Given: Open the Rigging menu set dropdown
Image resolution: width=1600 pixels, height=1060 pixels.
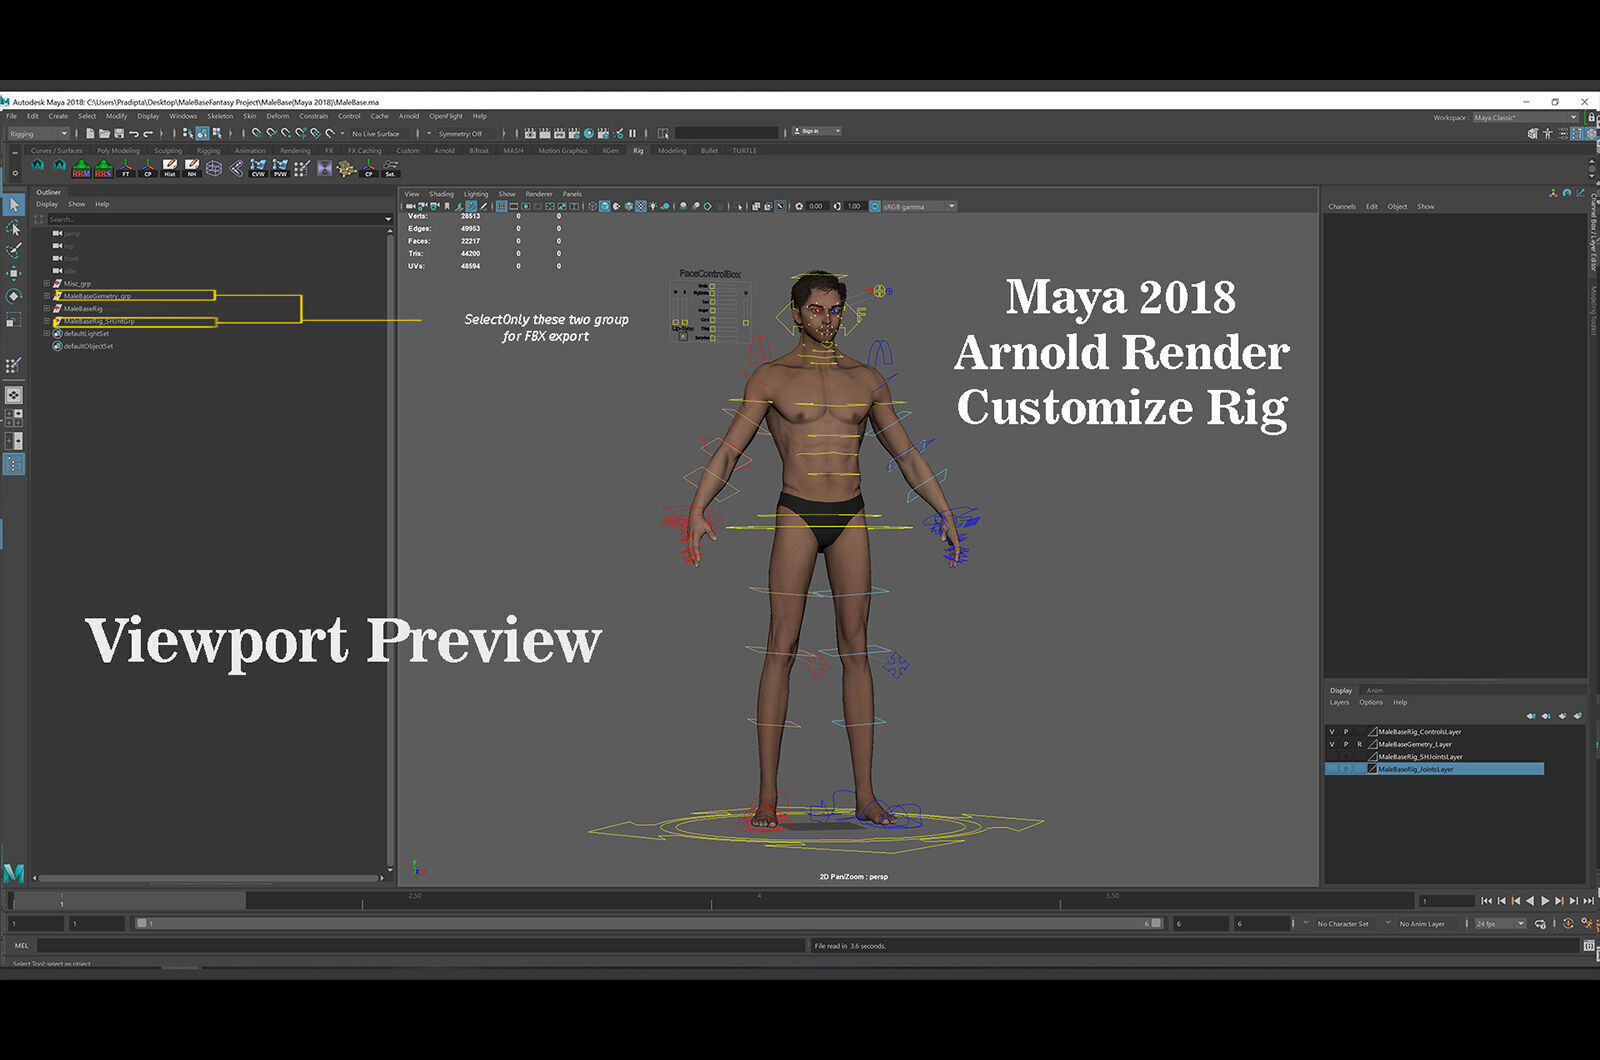Looking at the screenshot, I should 39,133.
